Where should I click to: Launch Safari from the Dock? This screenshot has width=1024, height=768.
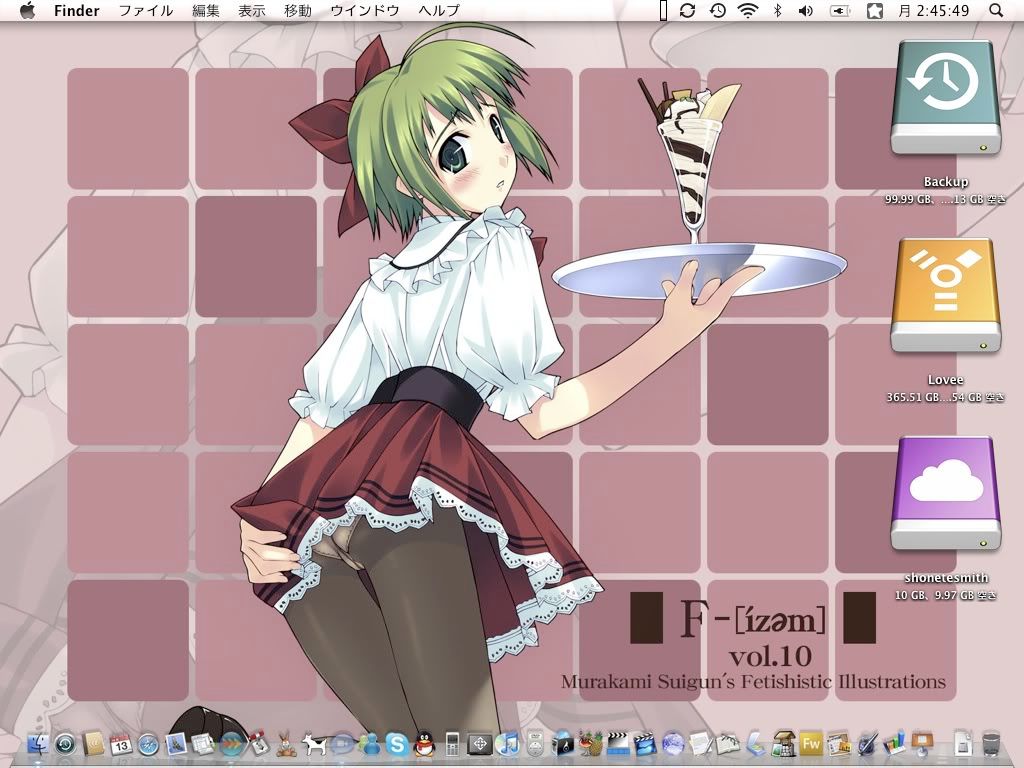tap(148, 744)
